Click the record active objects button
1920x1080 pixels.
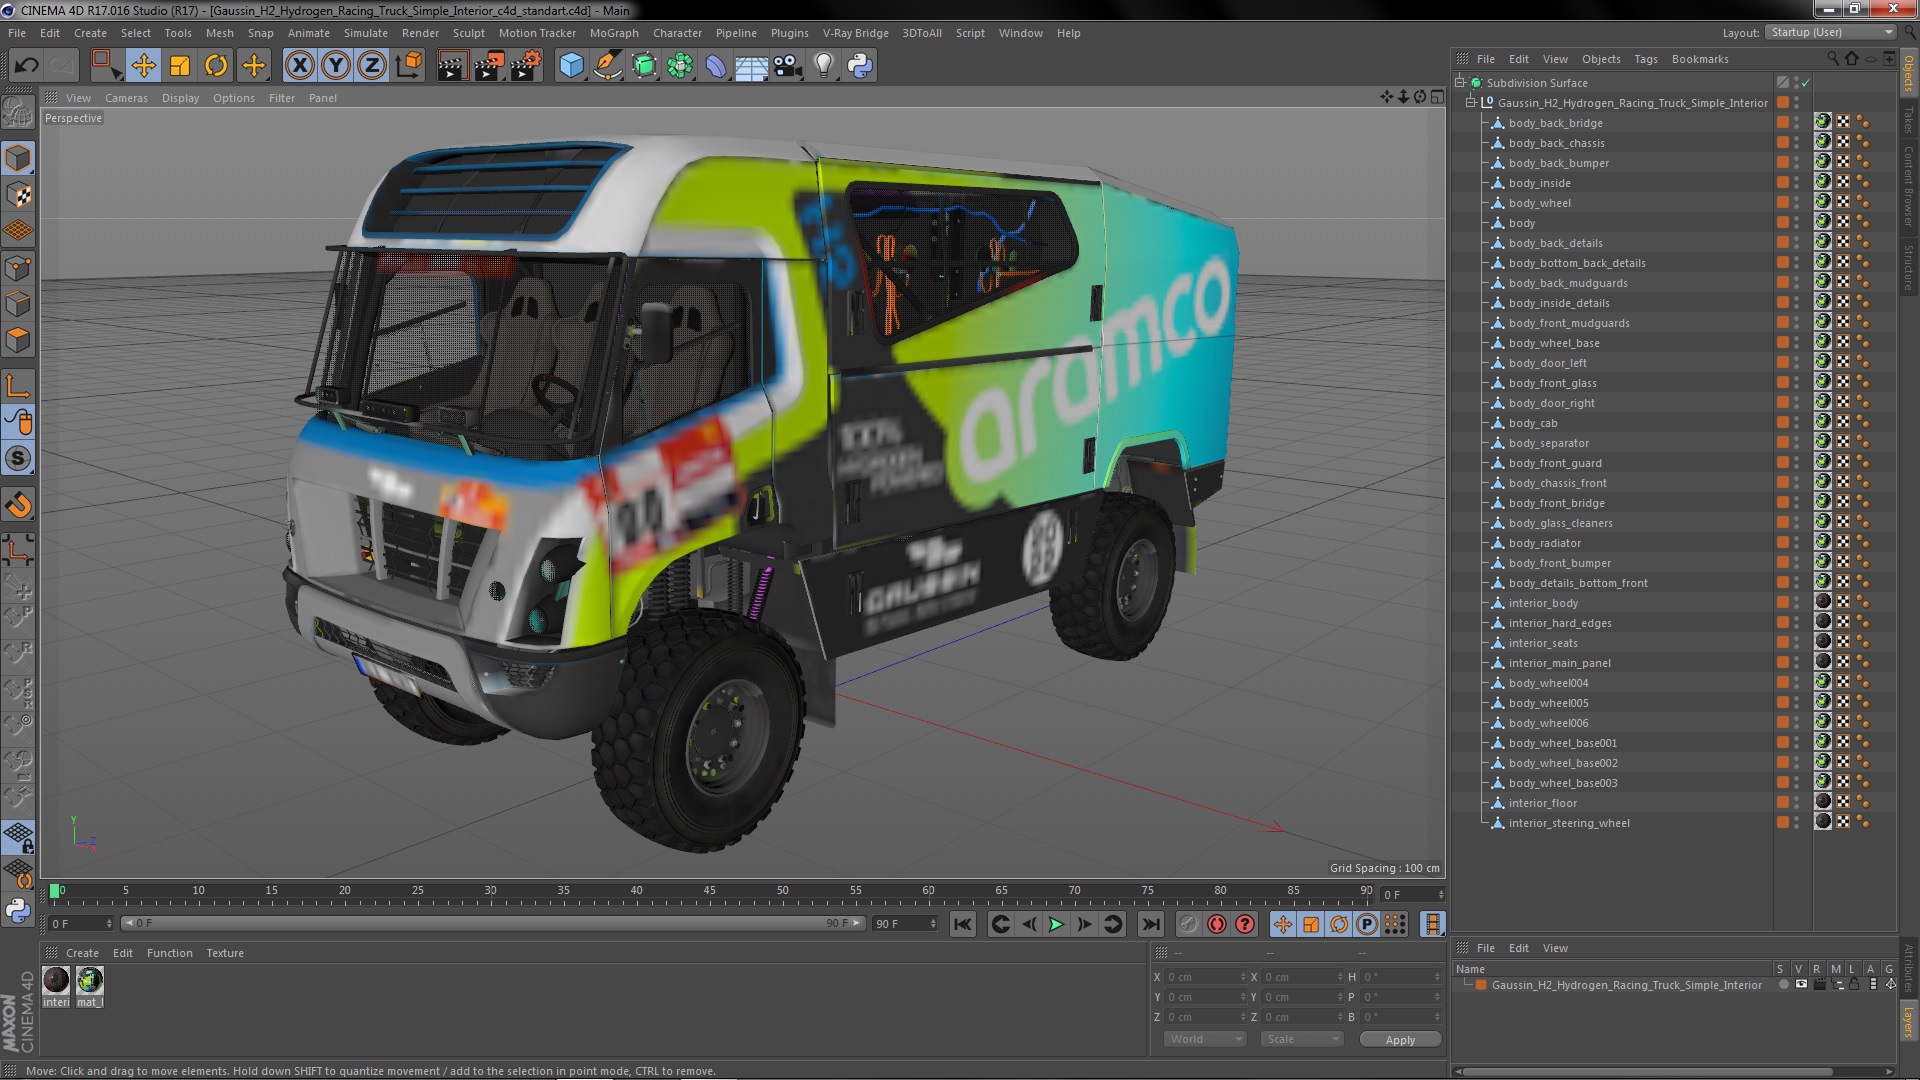1188,924
